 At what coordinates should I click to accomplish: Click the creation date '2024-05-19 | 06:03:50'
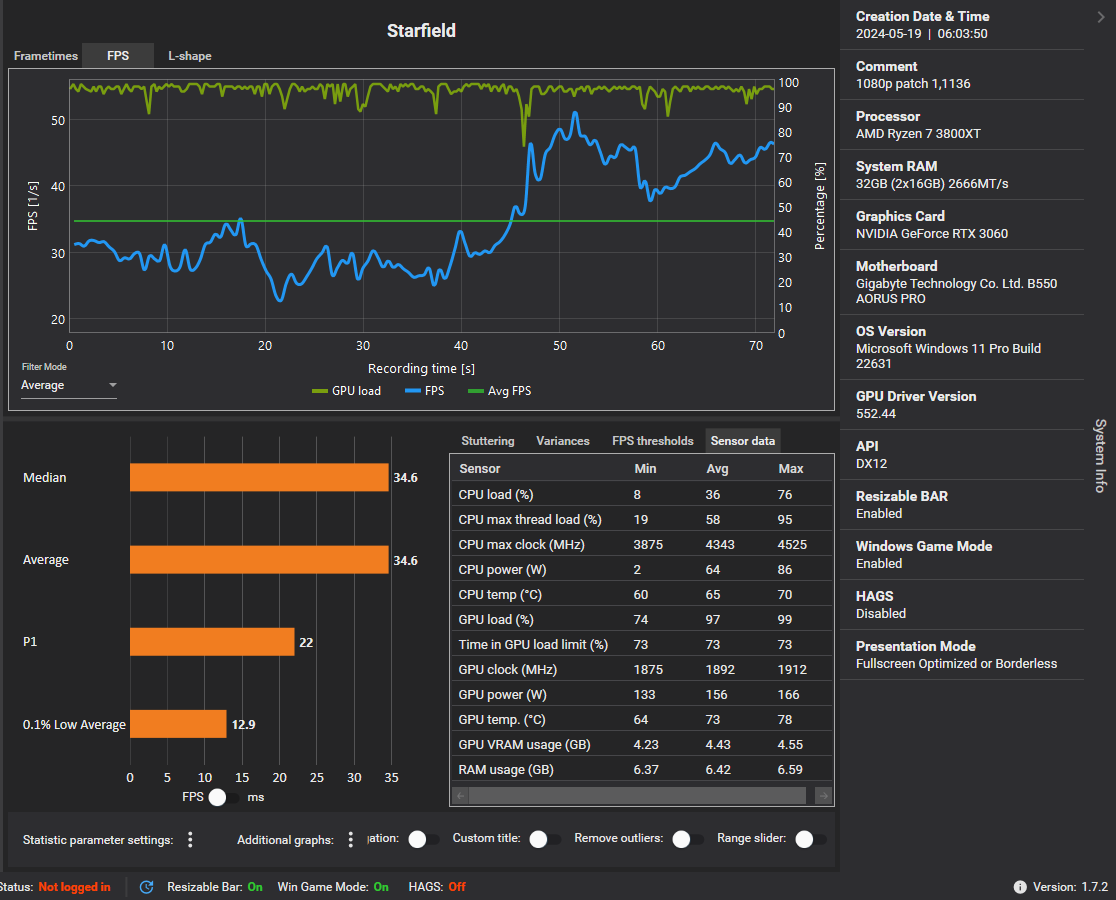point(922,33)
